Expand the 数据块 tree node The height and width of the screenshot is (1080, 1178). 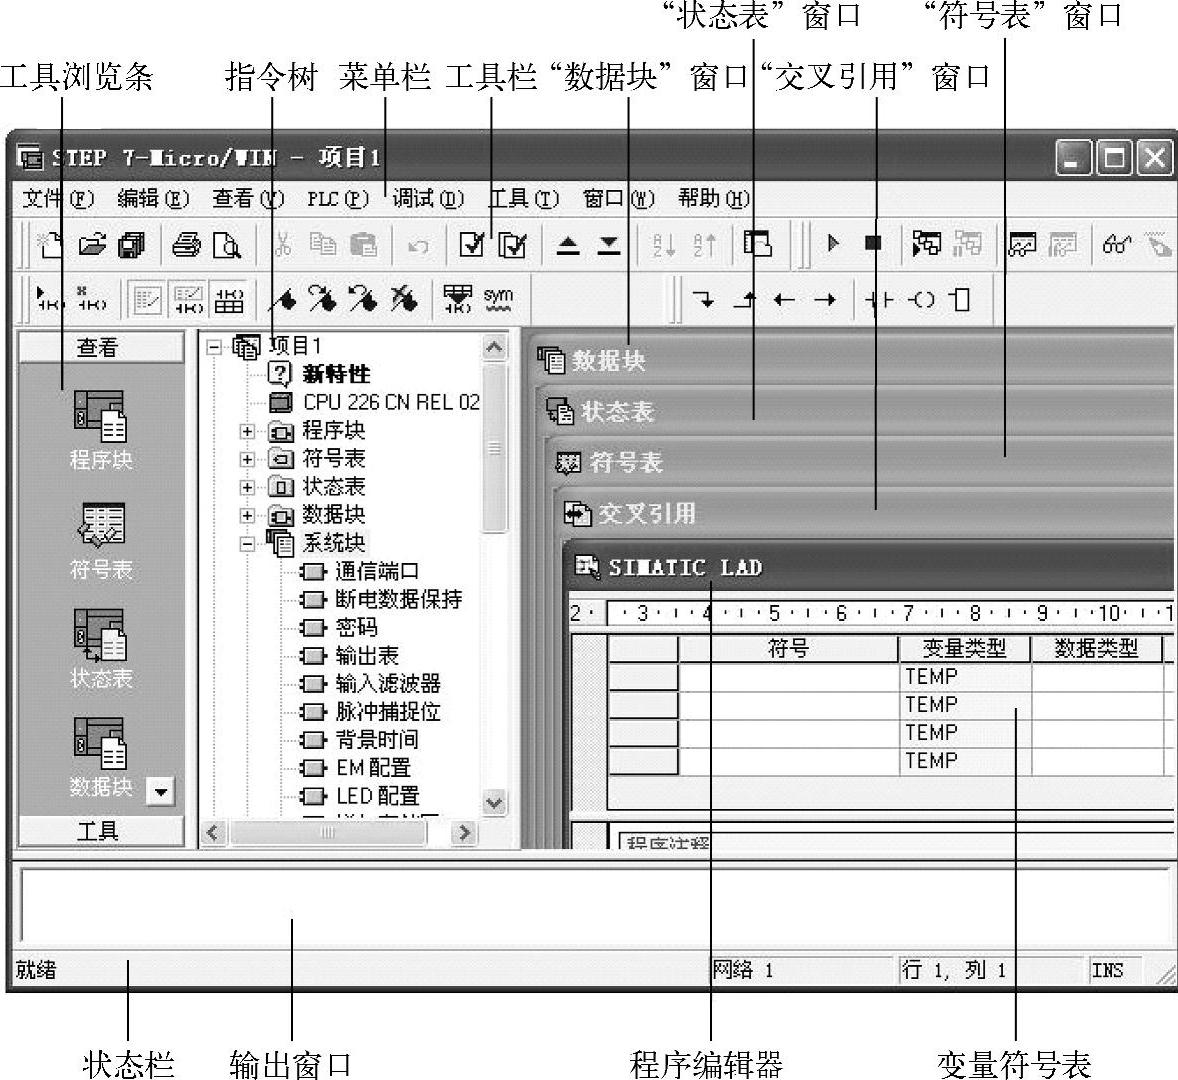tap(247, 515)
